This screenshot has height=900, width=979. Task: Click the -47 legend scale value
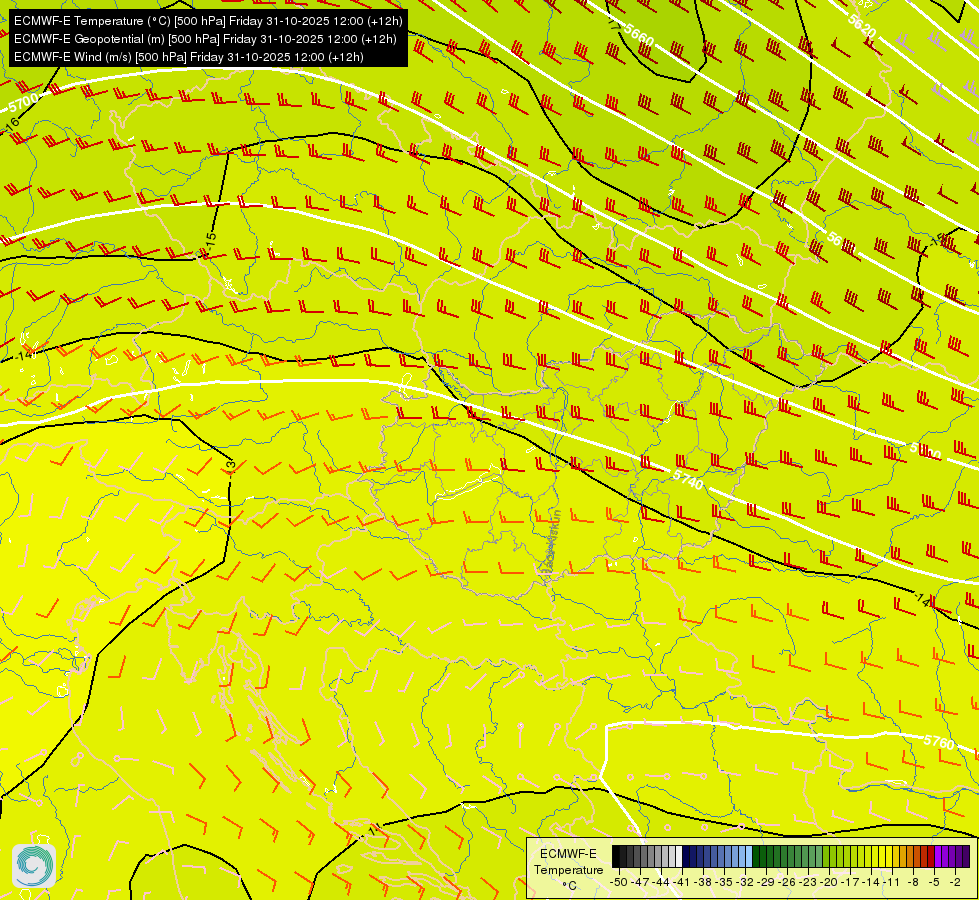click(639, 882)
